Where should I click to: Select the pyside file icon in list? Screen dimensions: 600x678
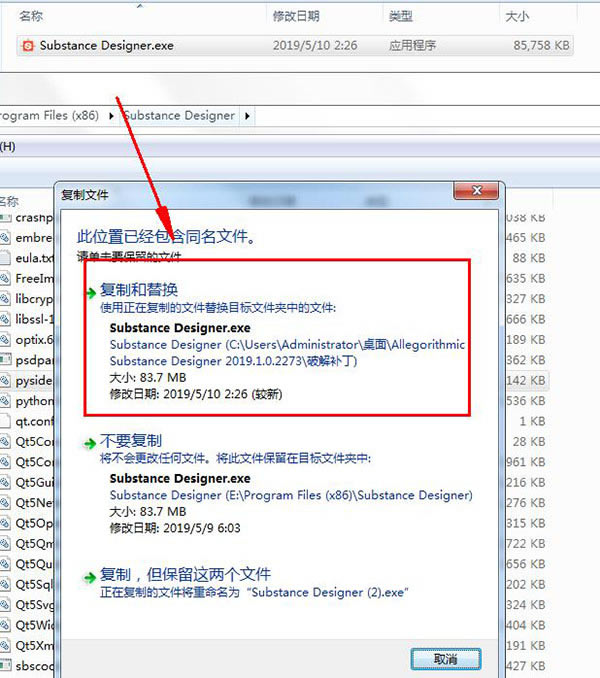pyautogui.click(x=4, y=381)
